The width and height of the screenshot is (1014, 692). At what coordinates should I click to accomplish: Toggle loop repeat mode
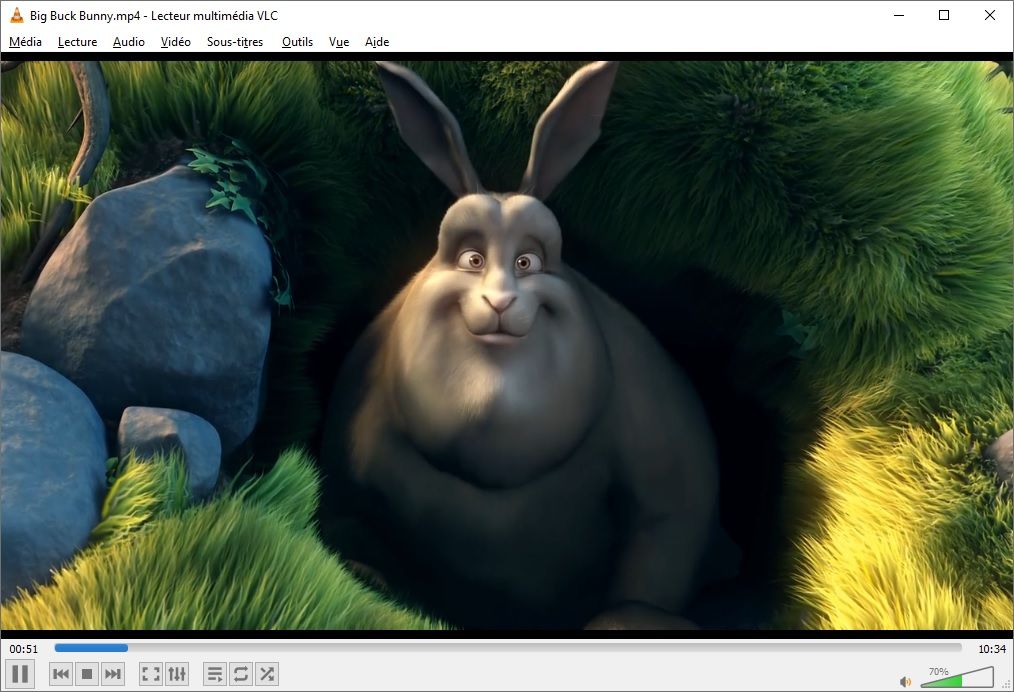click(241, 675)
